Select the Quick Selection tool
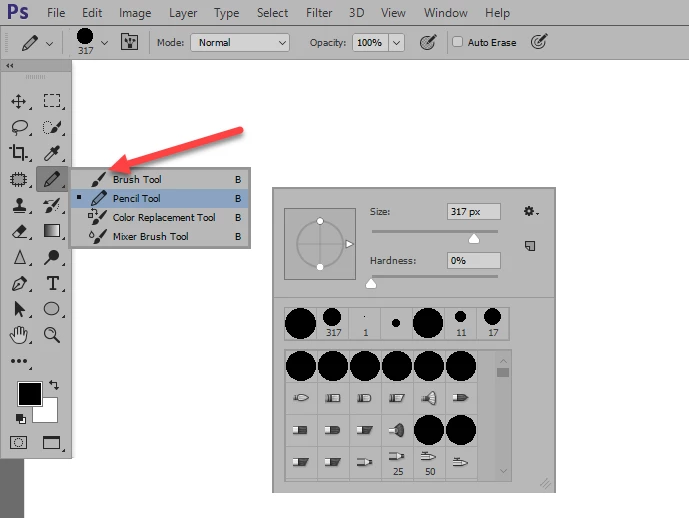Image resolution: width=689 pixels, height=518 pixels. (x=52, y=127)
